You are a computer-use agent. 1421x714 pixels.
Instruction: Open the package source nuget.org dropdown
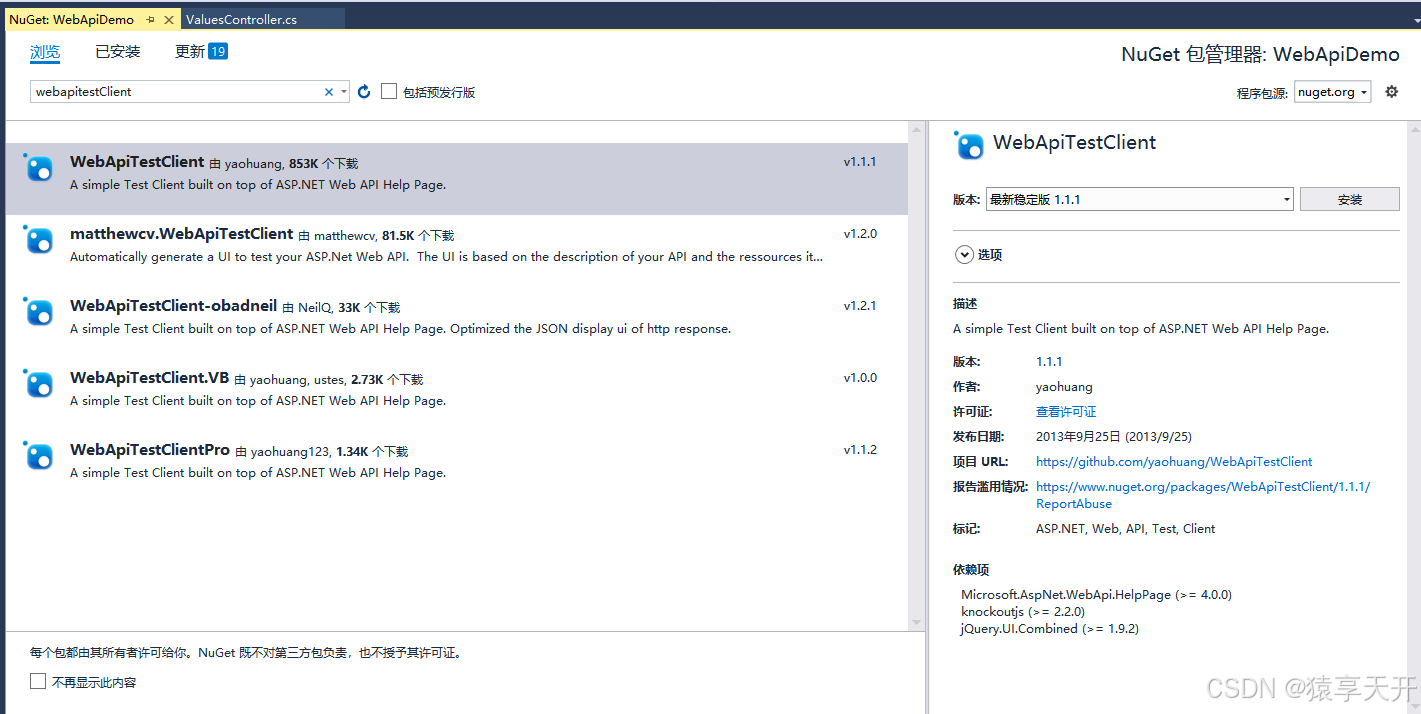coord(1332,92)
